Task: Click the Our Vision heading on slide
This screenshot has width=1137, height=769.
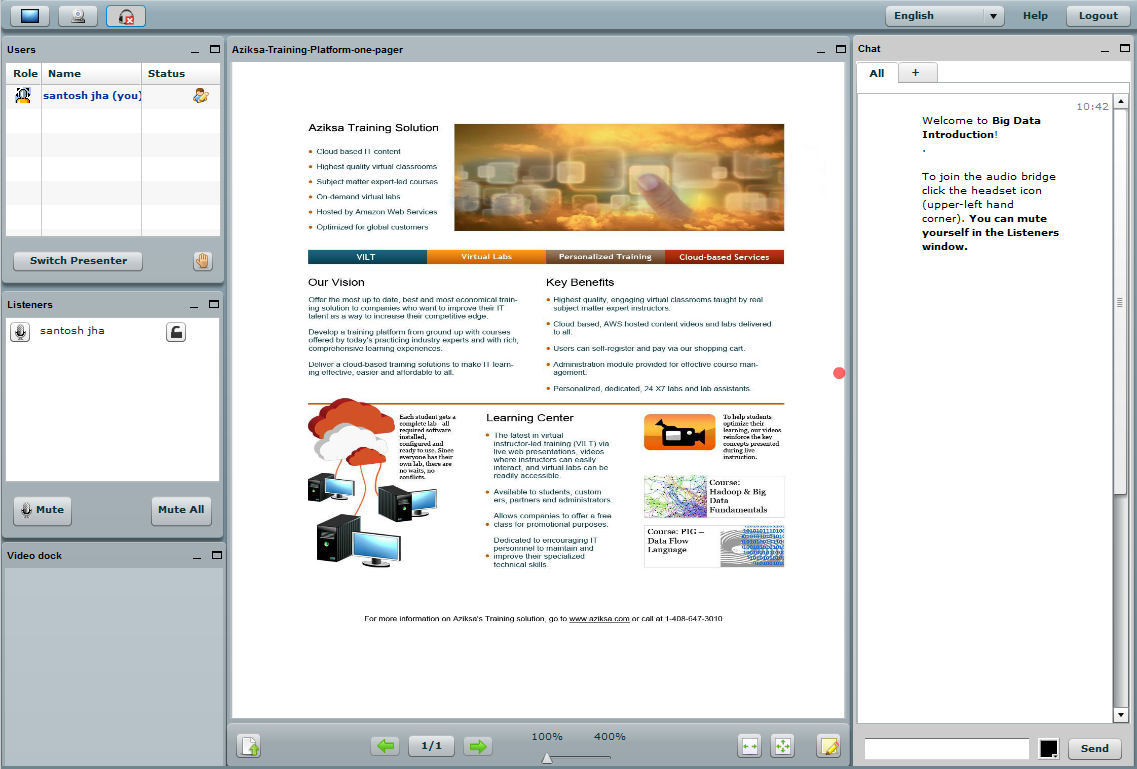Action: pyautogui.click(x=336, y=282)
